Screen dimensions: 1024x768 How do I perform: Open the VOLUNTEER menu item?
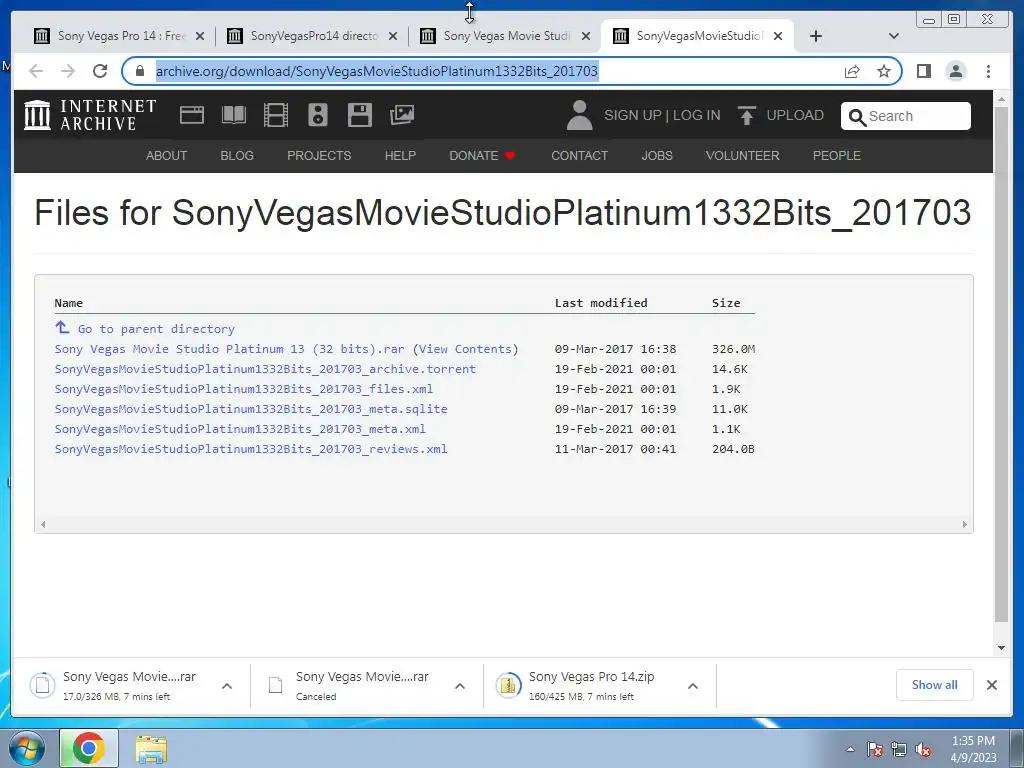743,155
